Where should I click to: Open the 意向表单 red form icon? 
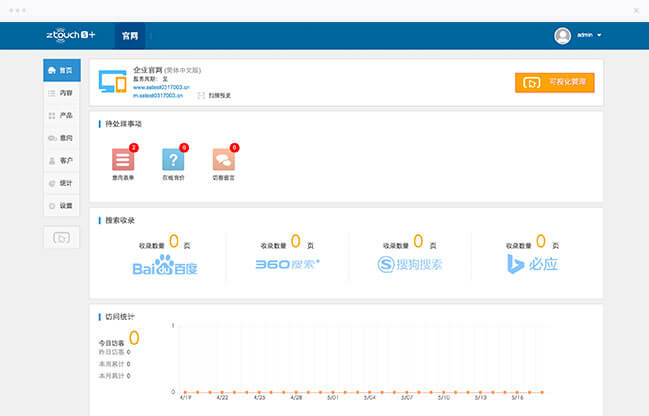click(122, 159)
